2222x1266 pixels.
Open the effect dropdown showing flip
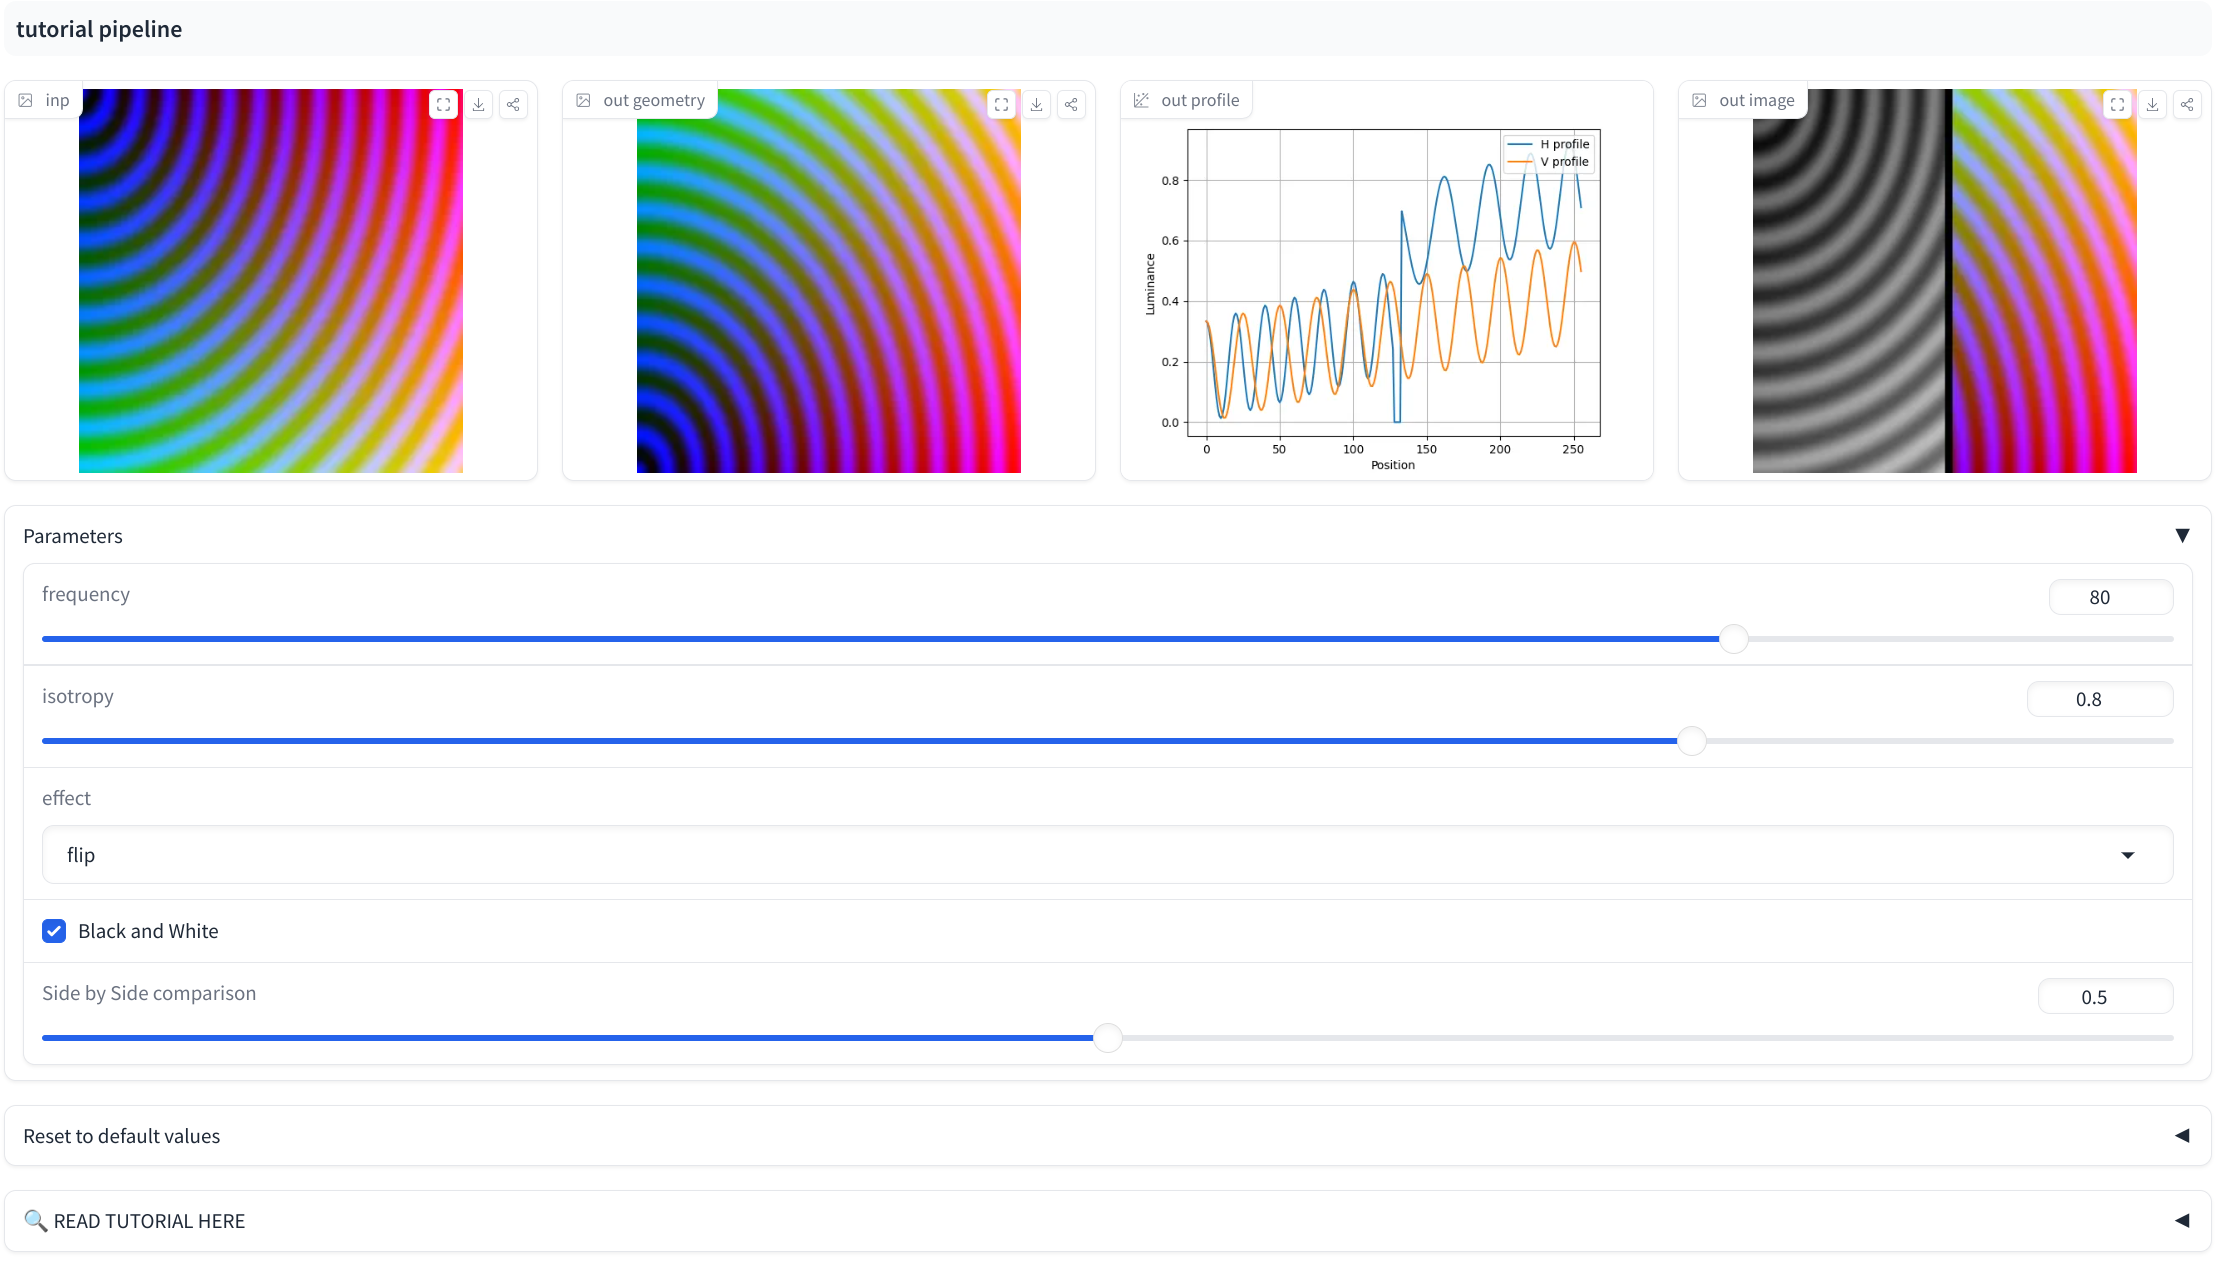[1107, 855]
